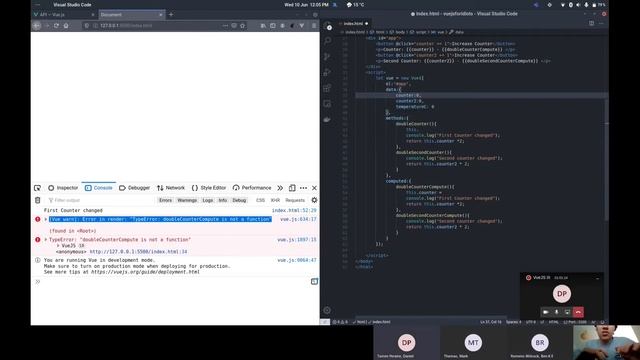This screenshot has width=640, height=360.
Task: Reload the page in the browser
Action: [56, 25]
